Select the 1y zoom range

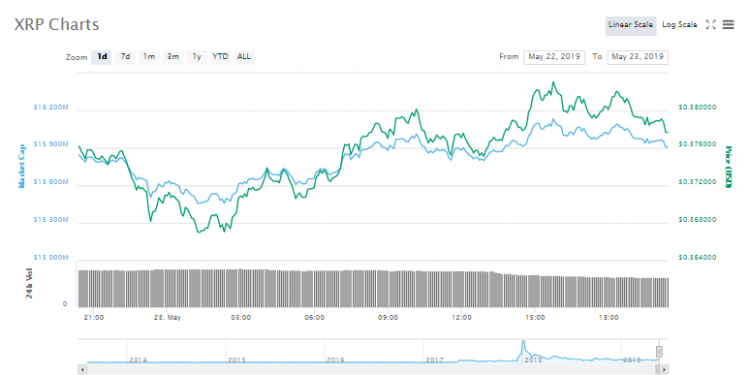(197, 57)
